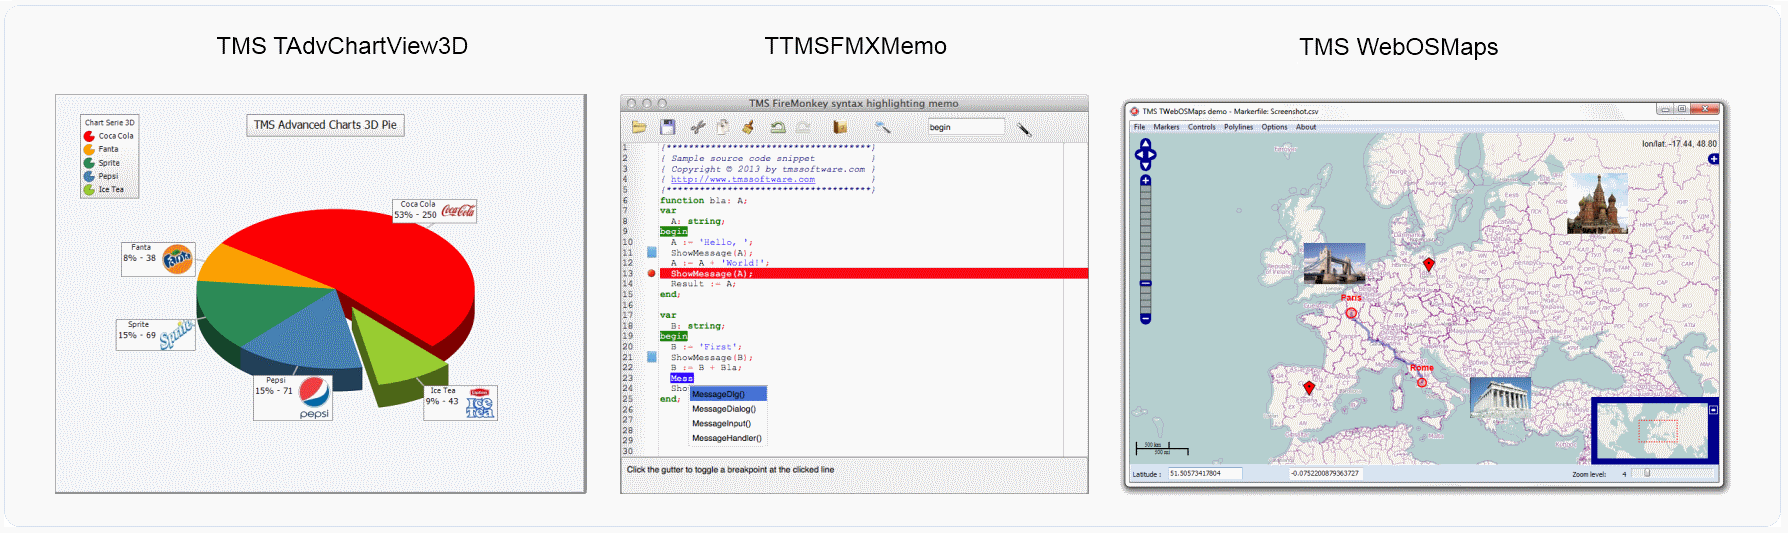Screen dimensions: 1788x533
Task: Click the Ice Tea legend entry
Action: click(104, 189)
